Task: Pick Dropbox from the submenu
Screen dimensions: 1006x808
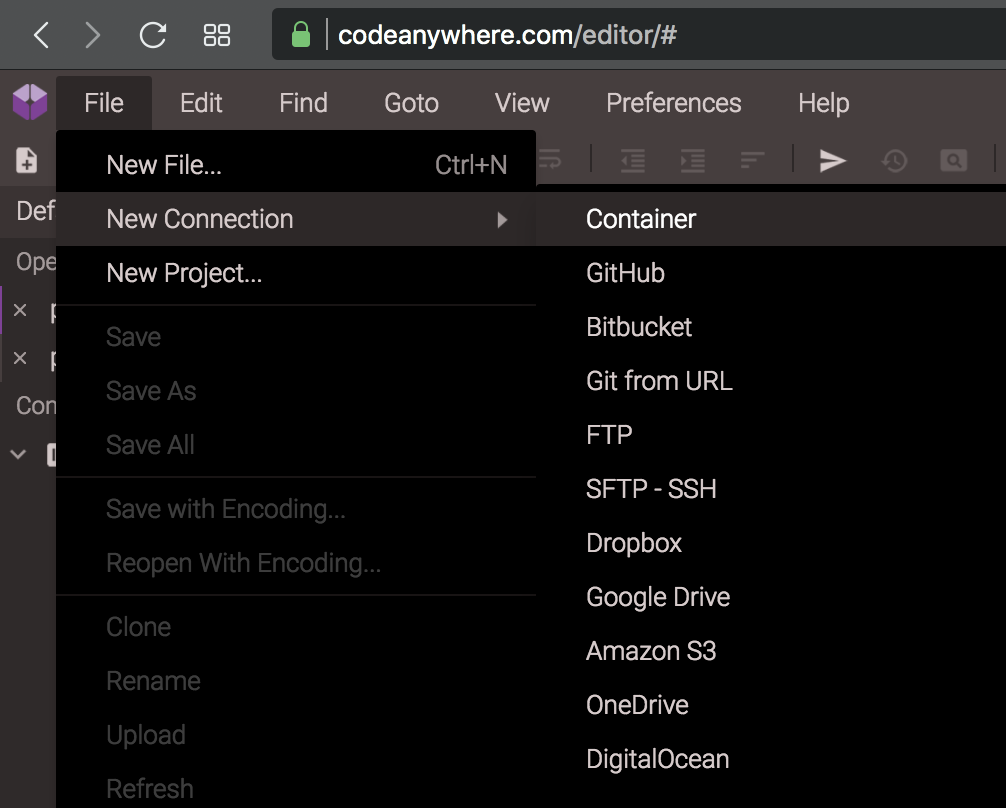Action: click(x=771, y=543)
